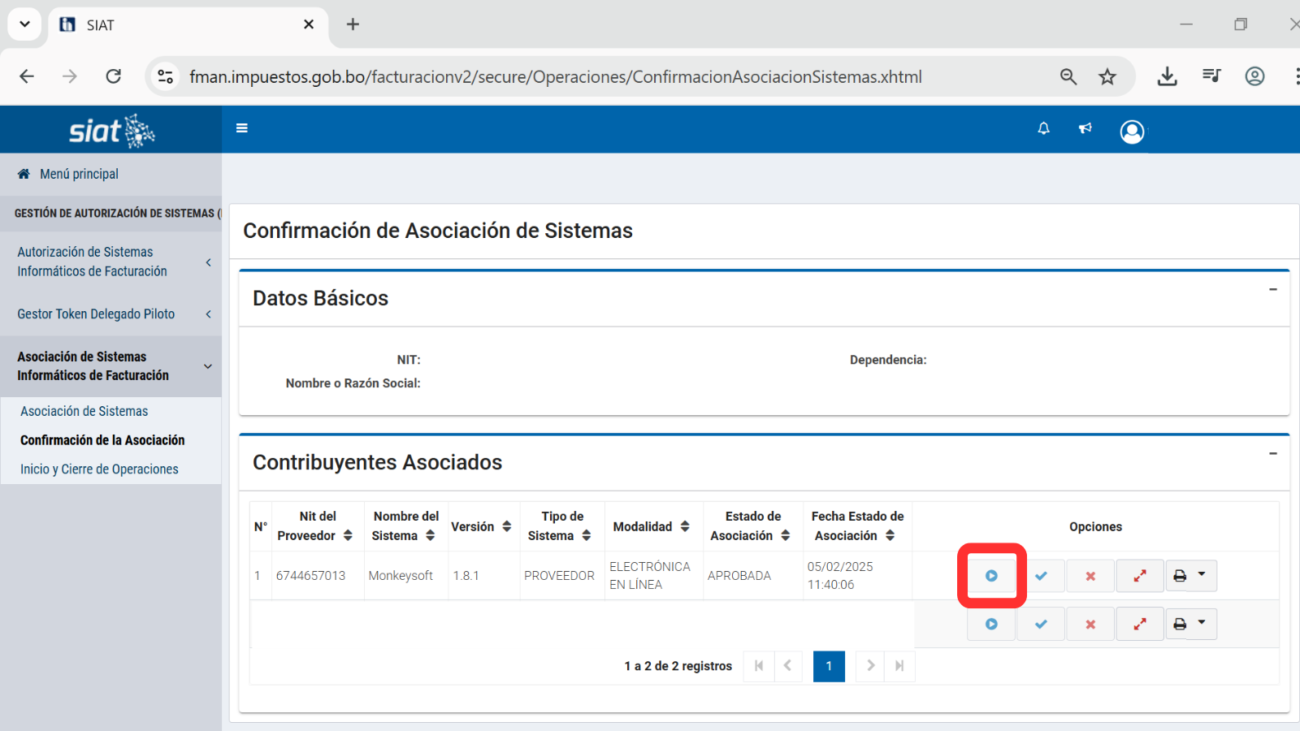Viewport: 1300px width, 731px height.
Task: Click the megaphone announcements icon
Action: pos(1085,129)
